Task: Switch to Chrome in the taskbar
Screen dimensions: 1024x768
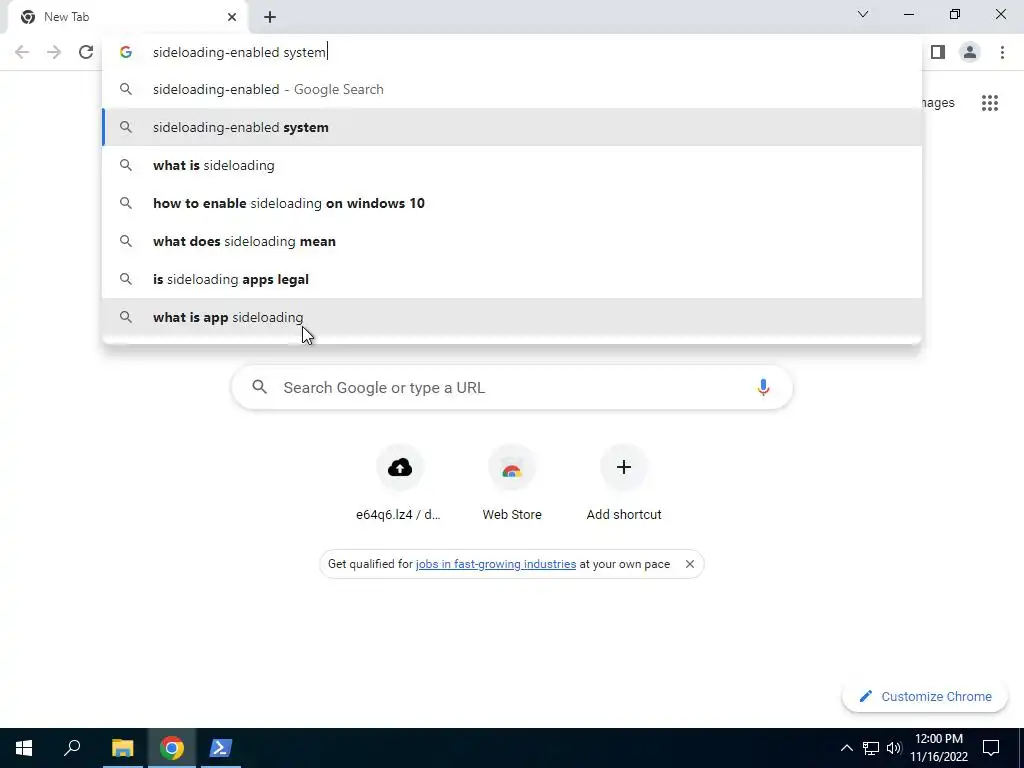Action: tap(172, 748)
